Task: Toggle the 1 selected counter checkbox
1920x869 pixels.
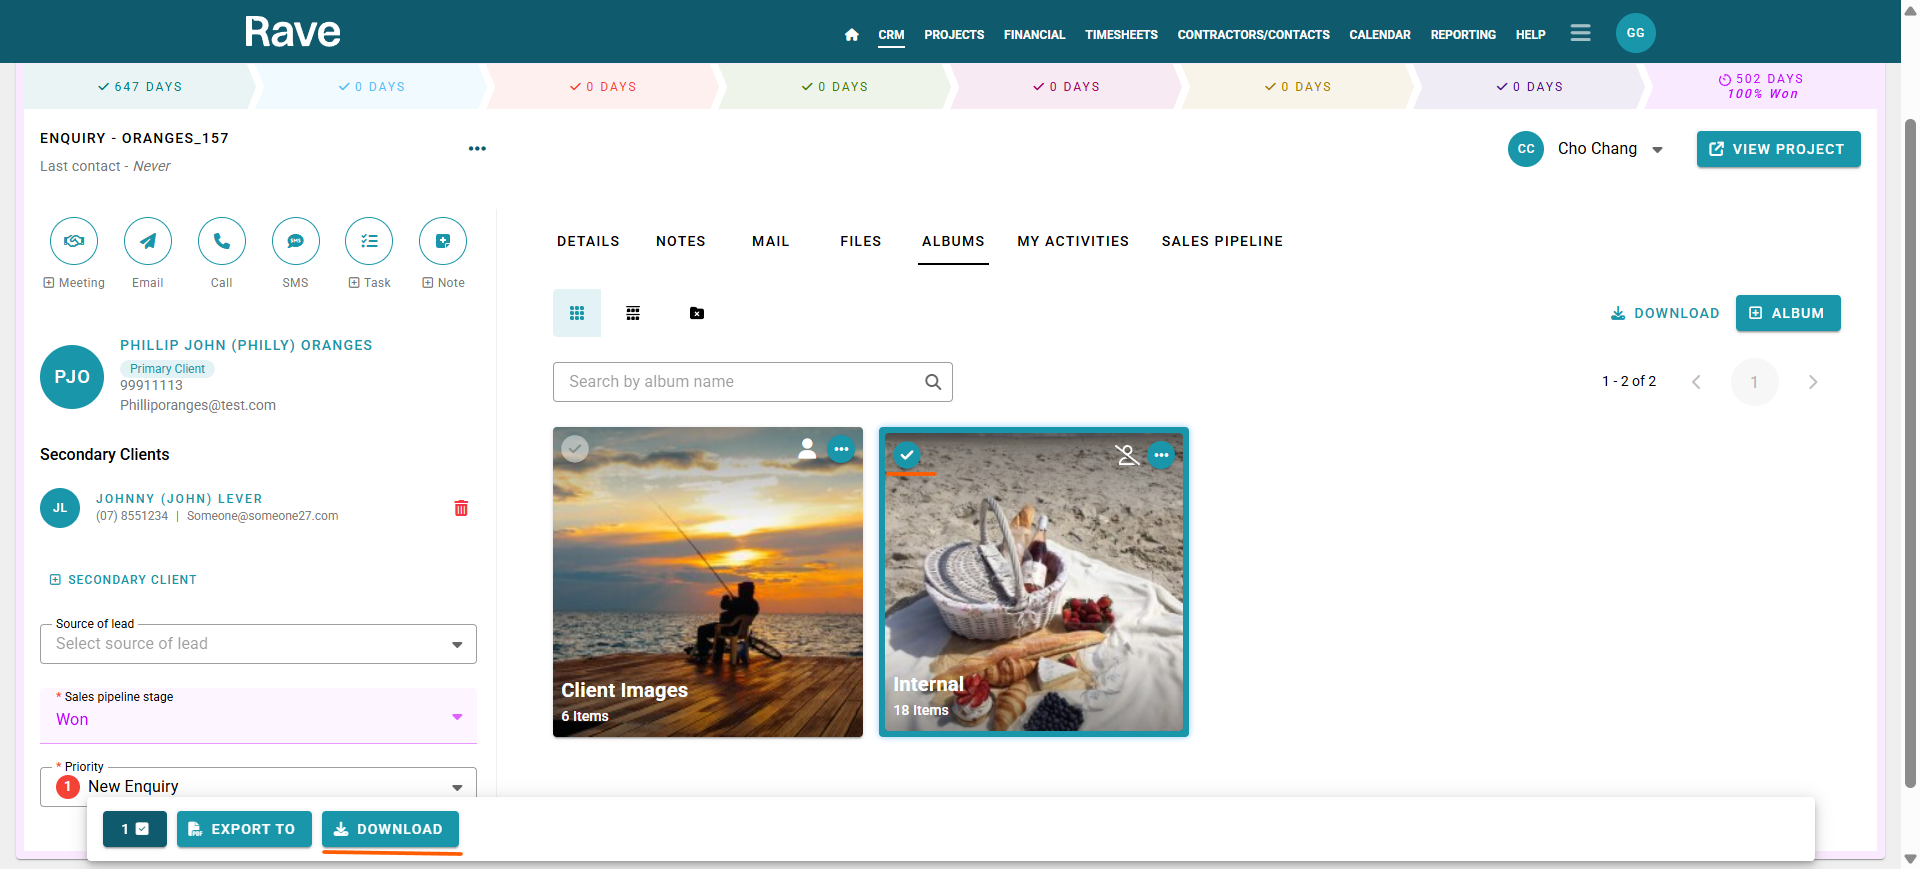Action: point(135,829)
